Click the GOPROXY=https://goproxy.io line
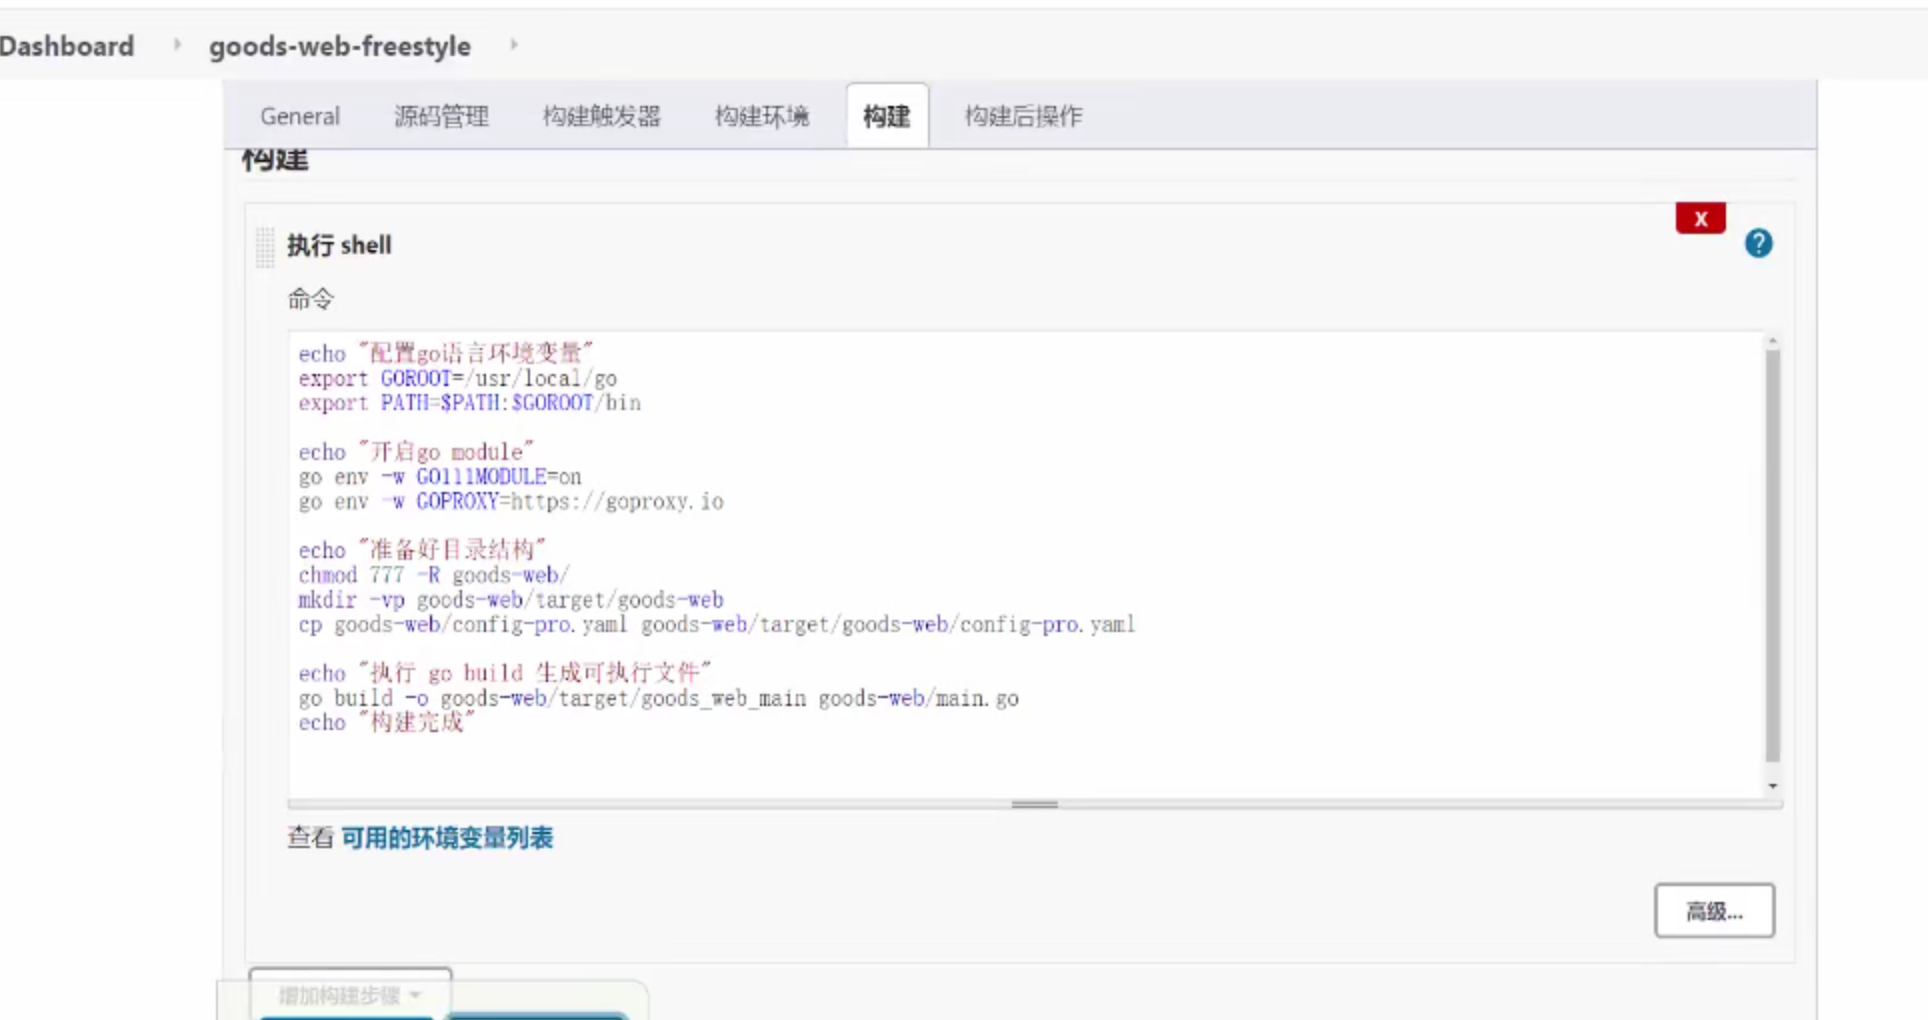Viewport: 1928px width, 1020px height. 511,502
